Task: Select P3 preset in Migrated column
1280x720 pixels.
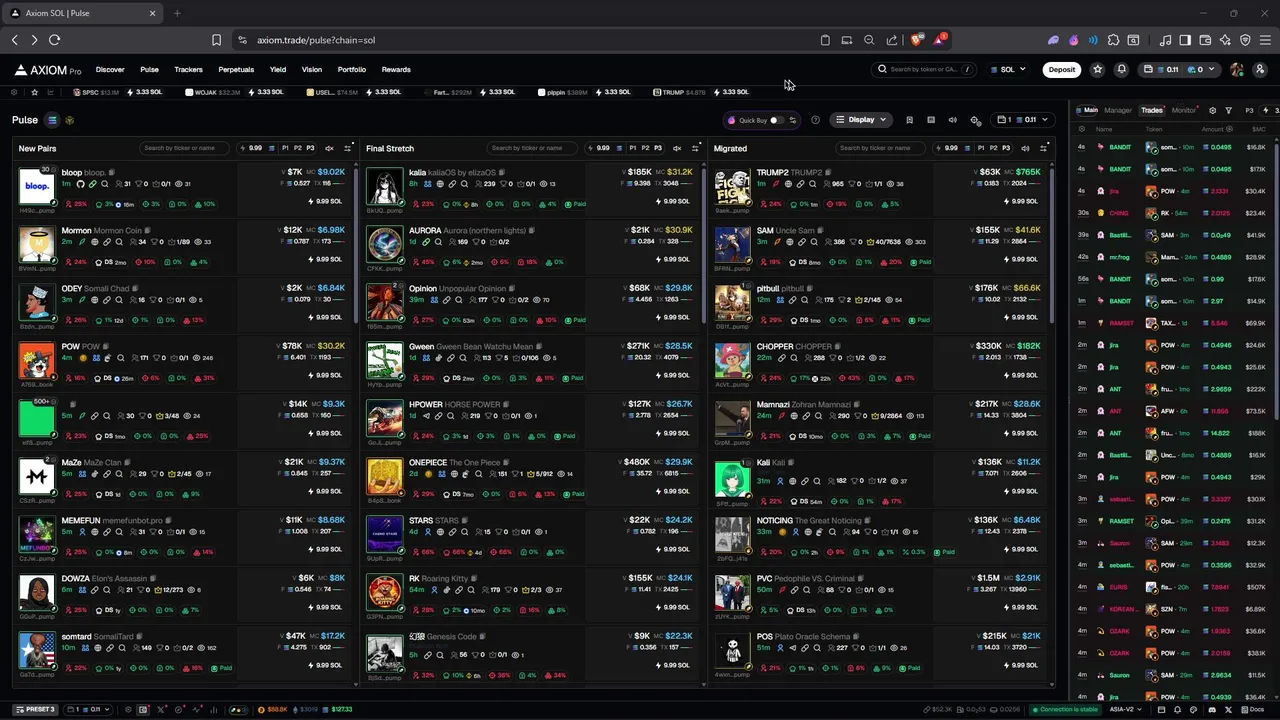Action: pyautogui.click(x=1005, y=148)
